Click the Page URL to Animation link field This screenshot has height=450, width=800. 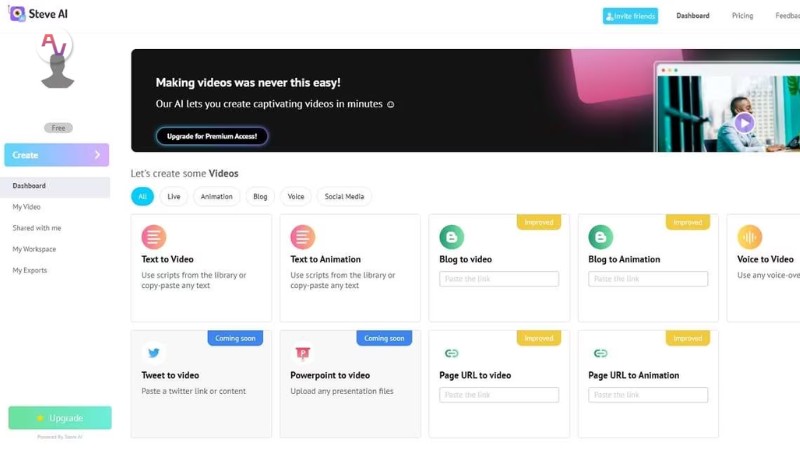[x=648, y=394]
